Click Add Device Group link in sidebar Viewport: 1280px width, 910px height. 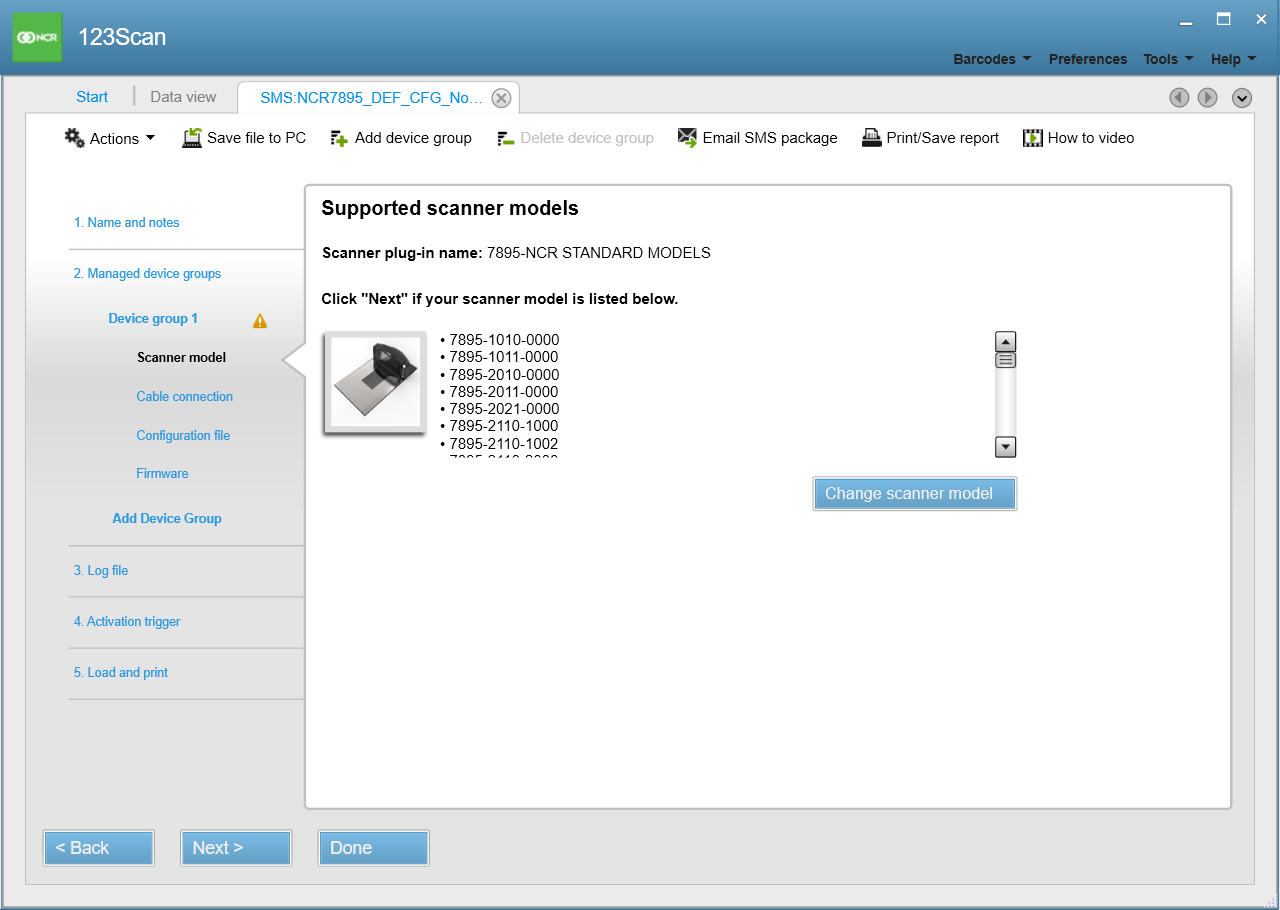click(x=167, y=519)
